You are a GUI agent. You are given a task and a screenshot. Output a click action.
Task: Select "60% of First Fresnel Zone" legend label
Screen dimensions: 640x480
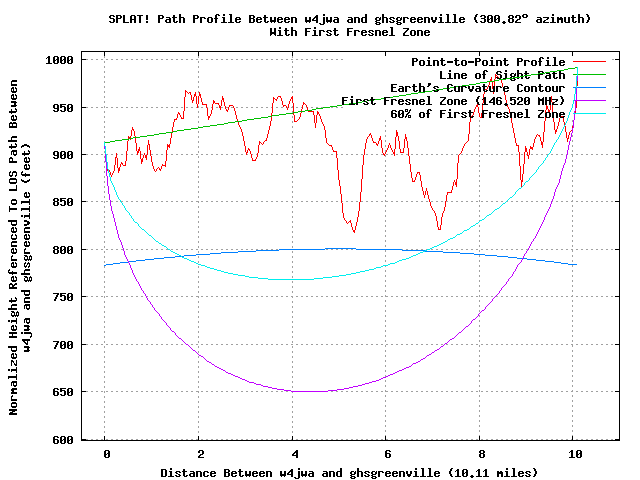[477, 114]
